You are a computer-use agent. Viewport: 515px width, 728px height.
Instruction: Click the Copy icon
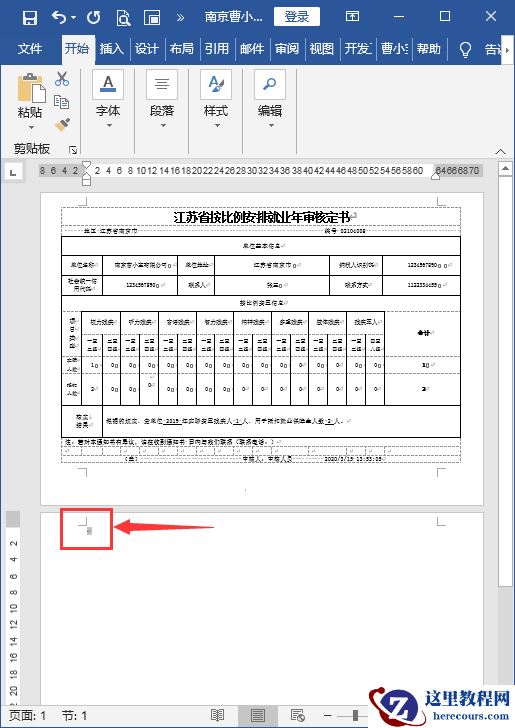[61, 102]
